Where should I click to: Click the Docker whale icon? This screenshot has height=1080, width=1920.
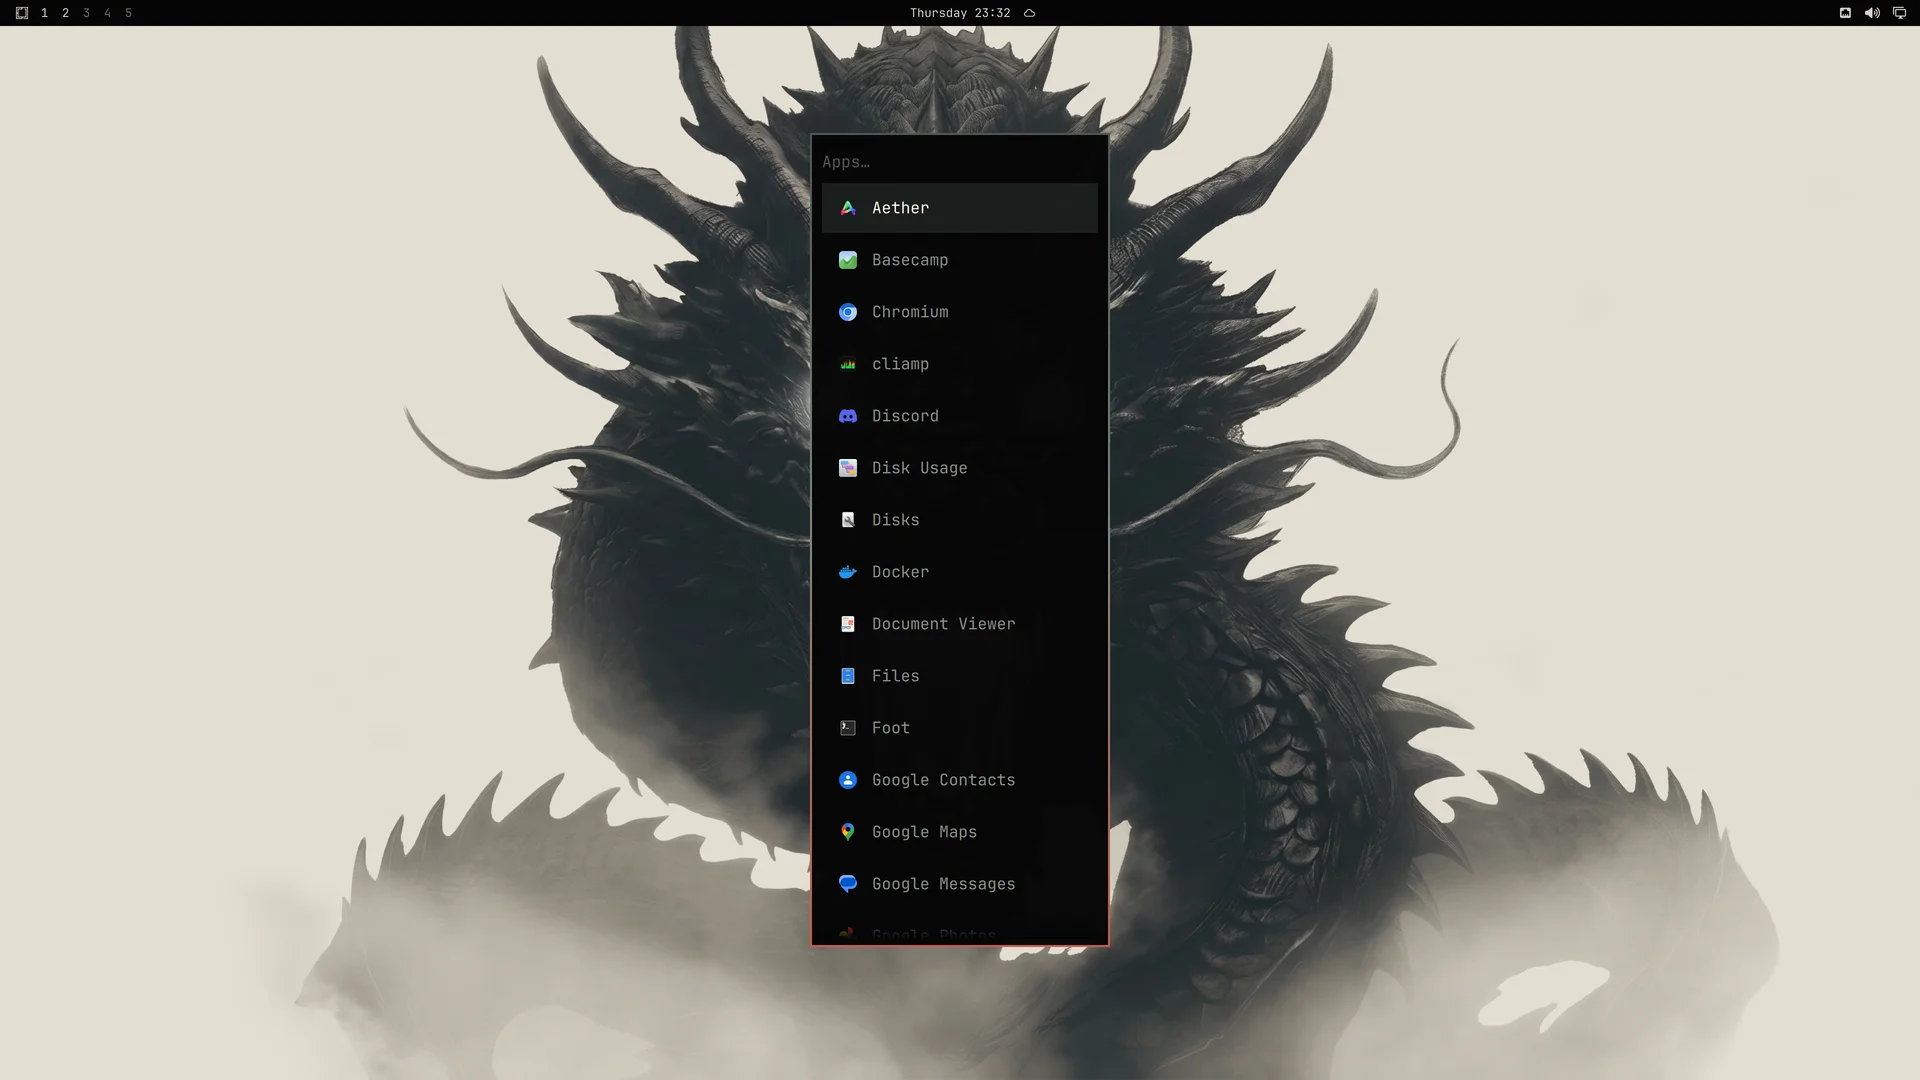coord(848,572)
